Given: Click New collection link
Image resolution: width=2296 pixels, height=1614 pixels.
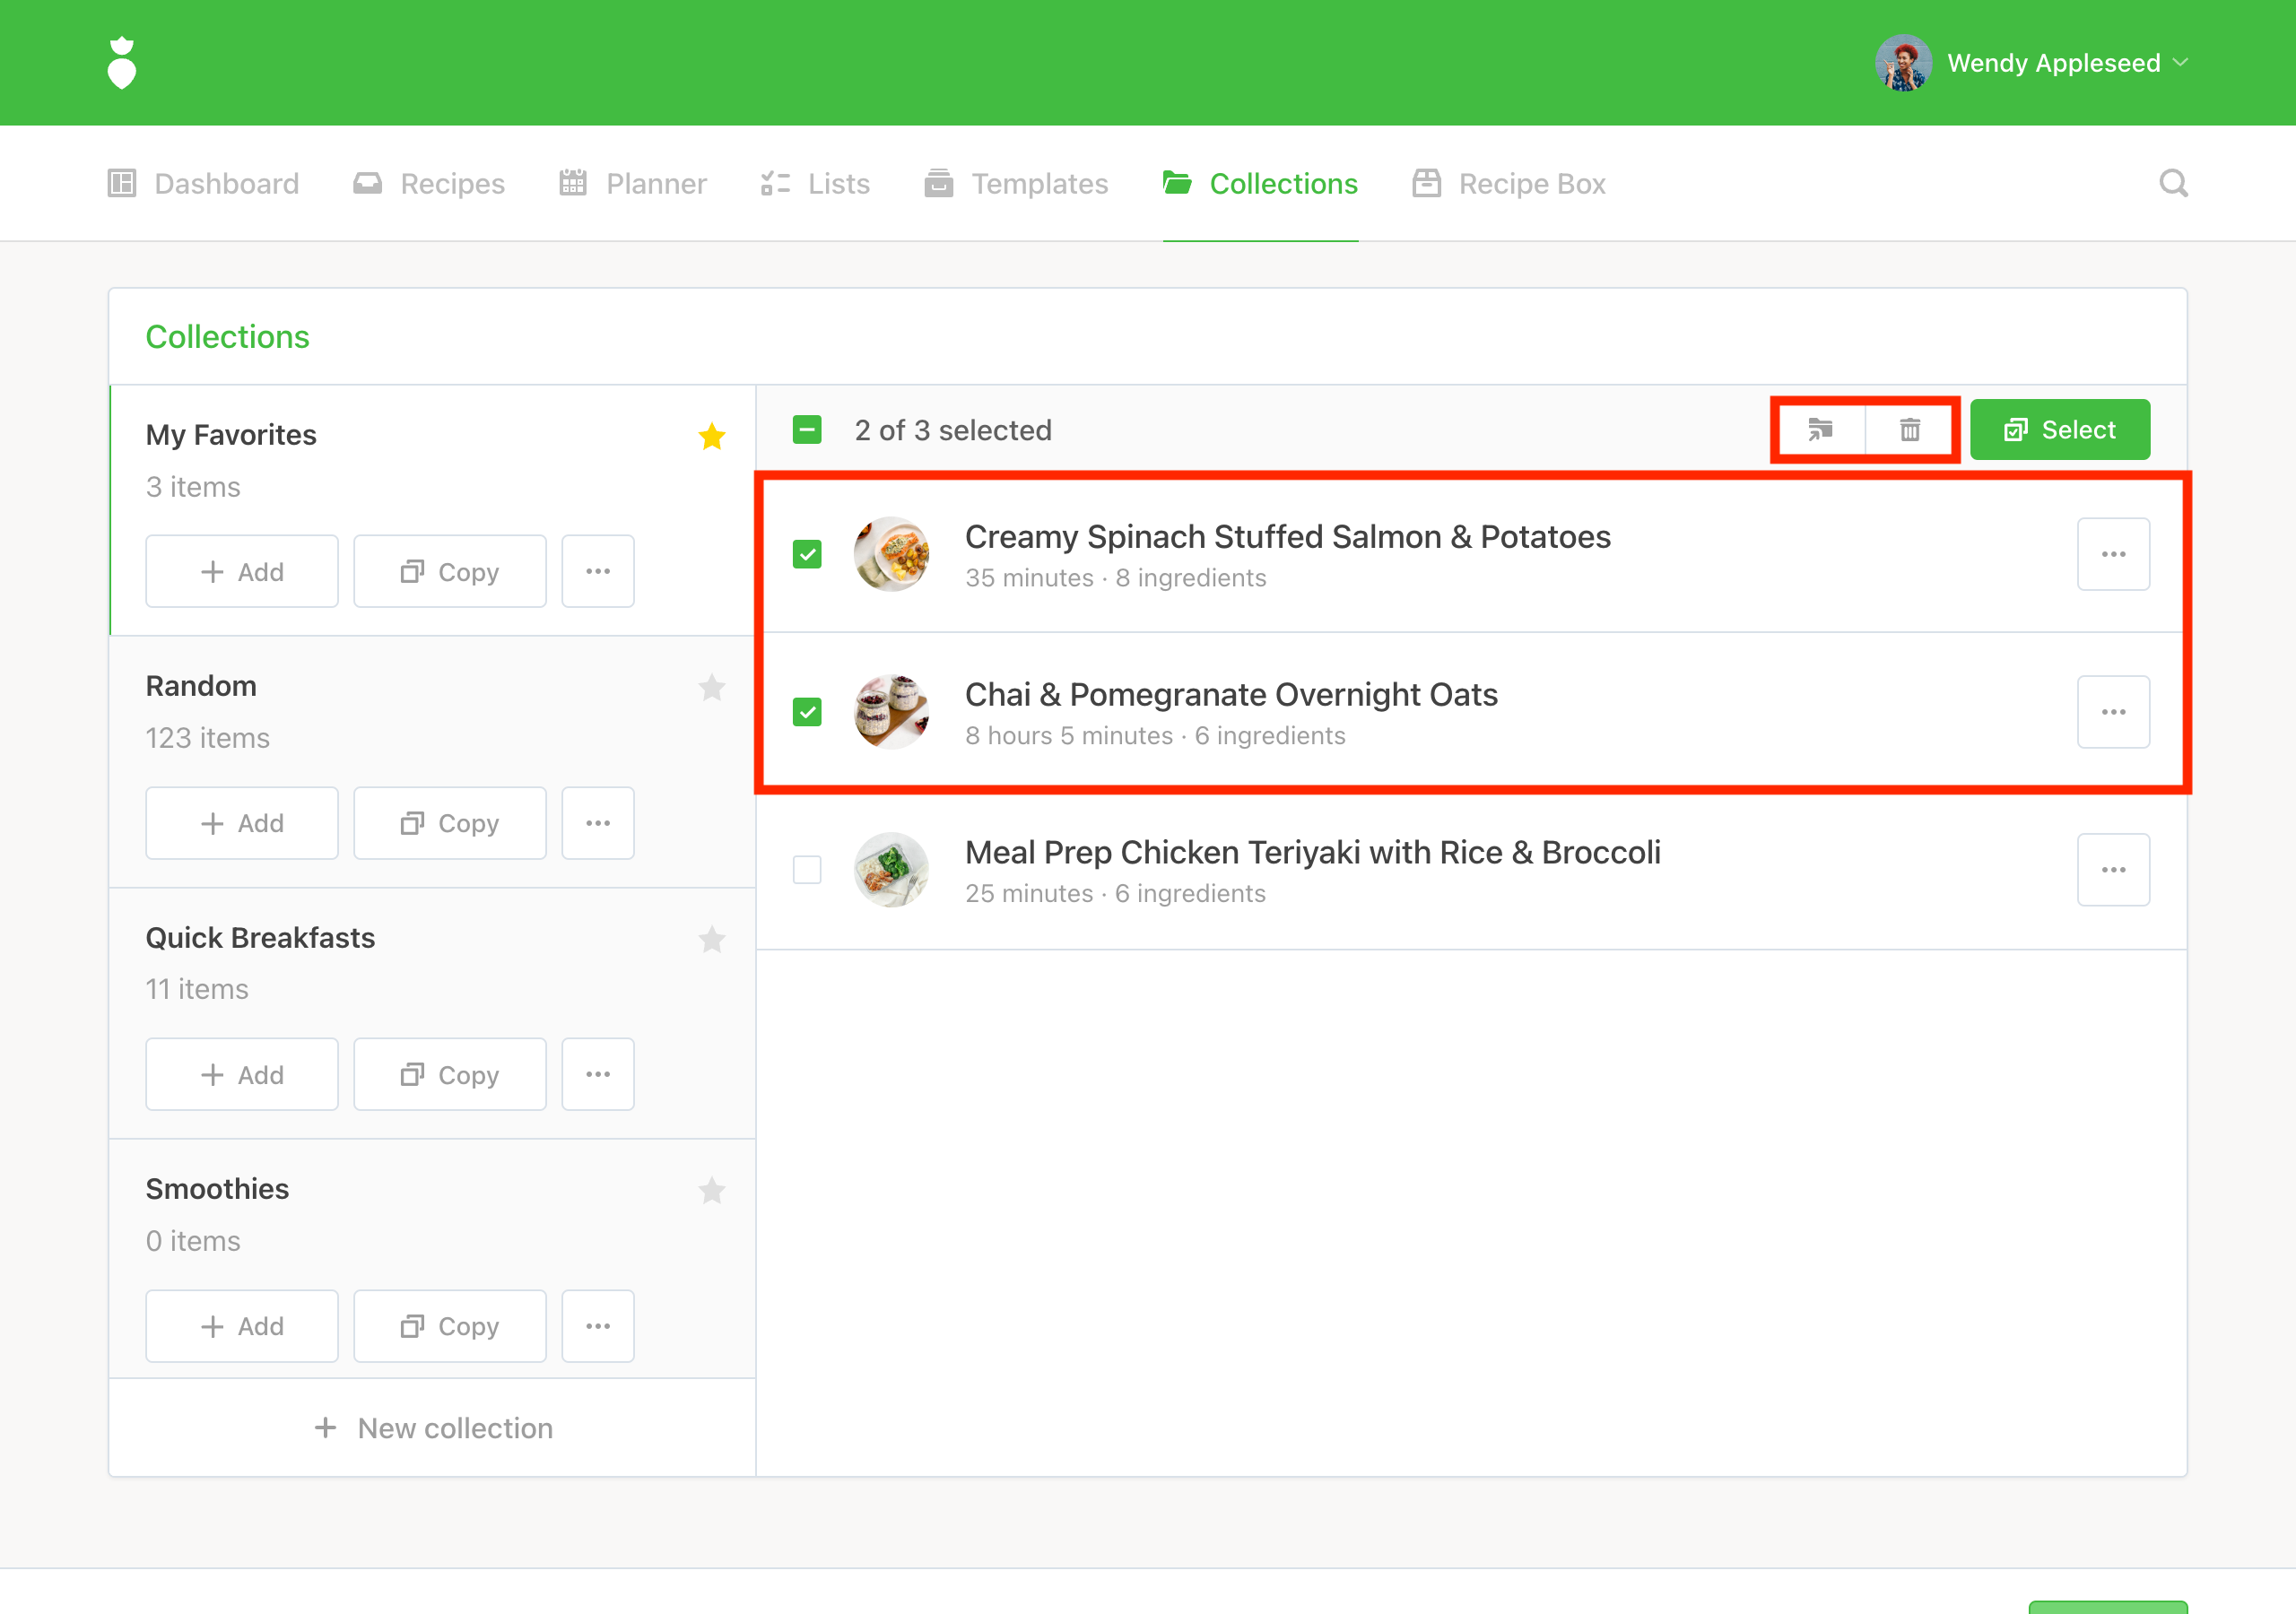Looking at the screenshot, I should (x=433, y=1428).
